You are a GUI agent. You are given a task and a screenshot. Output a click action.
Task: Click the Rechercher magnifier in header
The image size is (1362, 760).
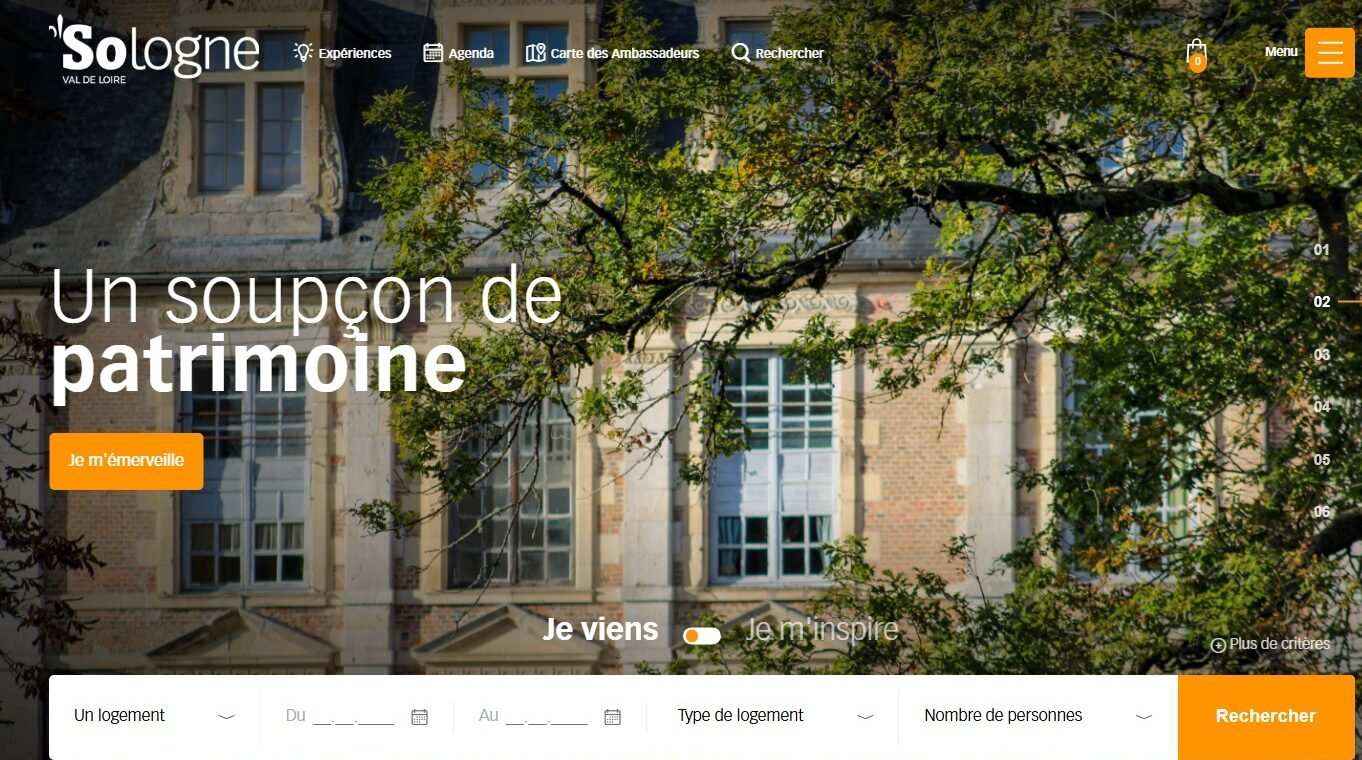click(740, 53)
